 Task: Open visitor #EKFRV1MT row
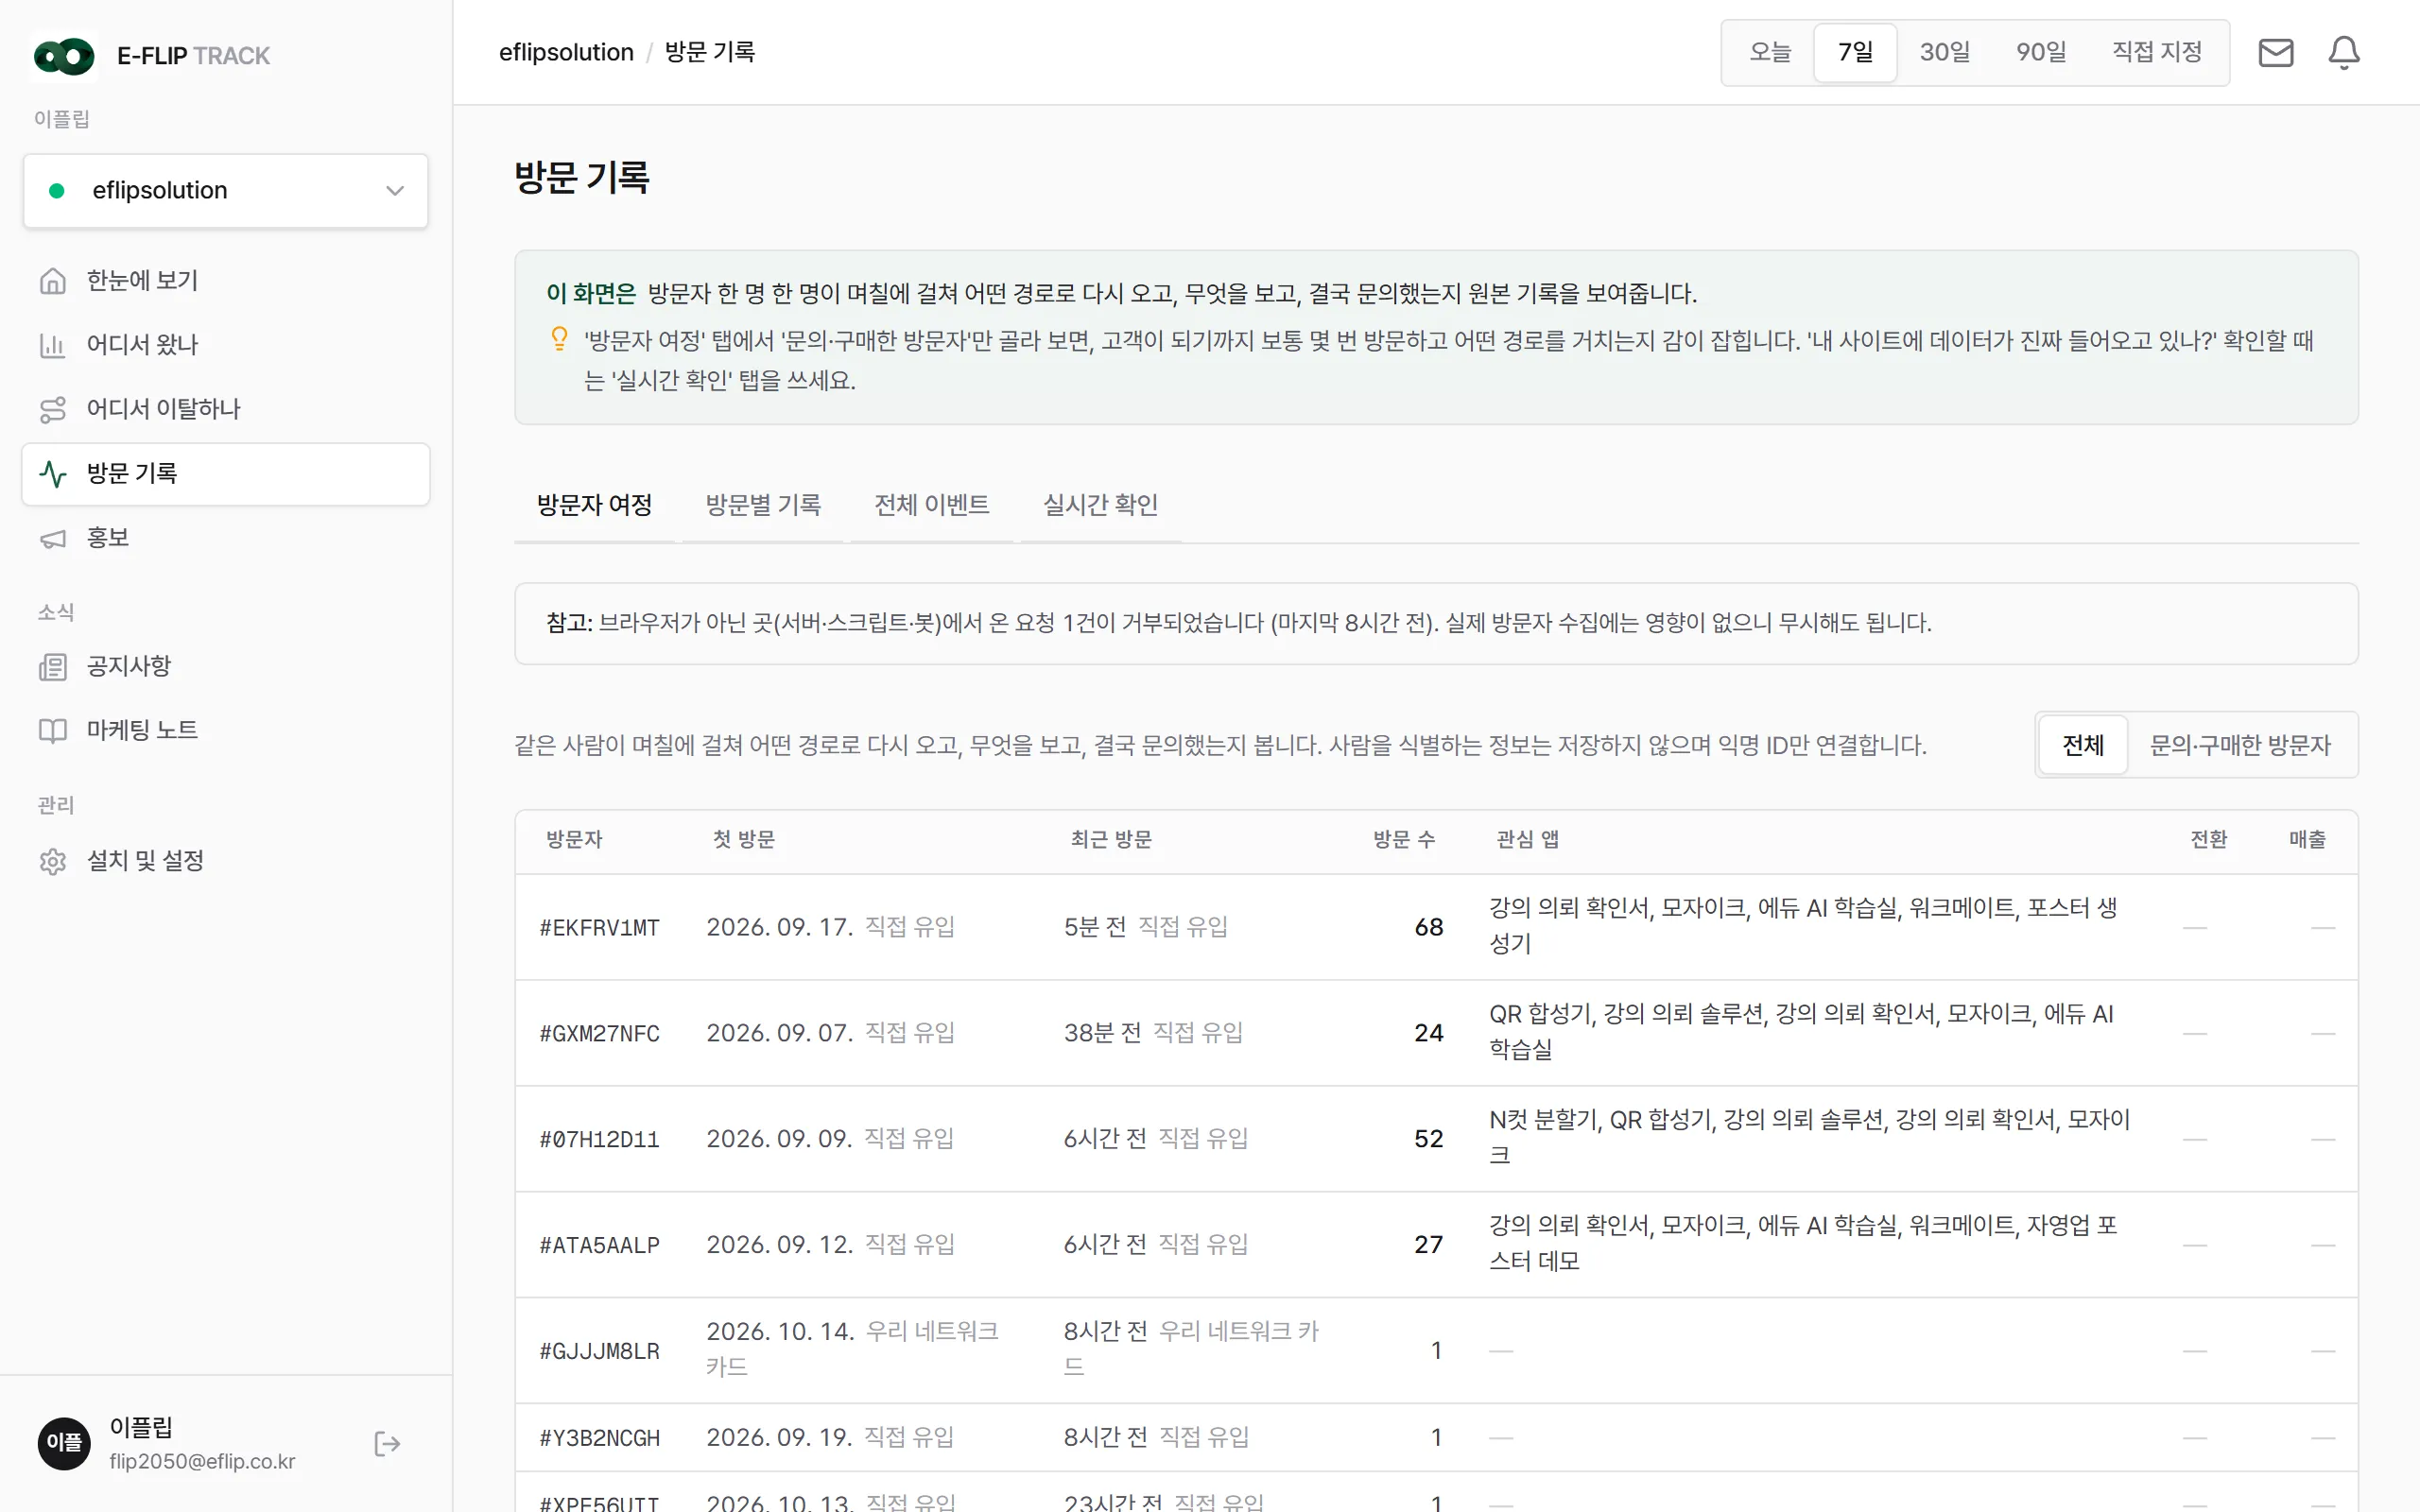(x=1436, y=927)
